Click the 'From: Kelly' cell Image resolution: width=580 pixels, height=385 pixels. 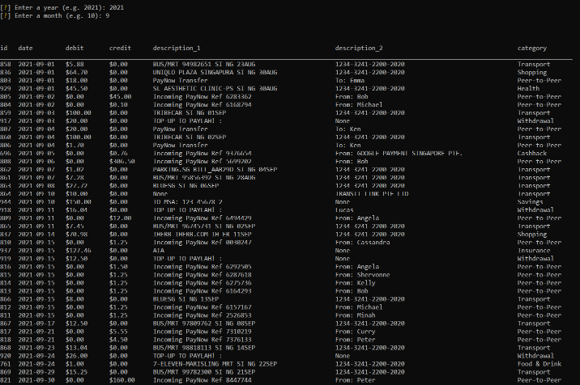pos(355,283)
